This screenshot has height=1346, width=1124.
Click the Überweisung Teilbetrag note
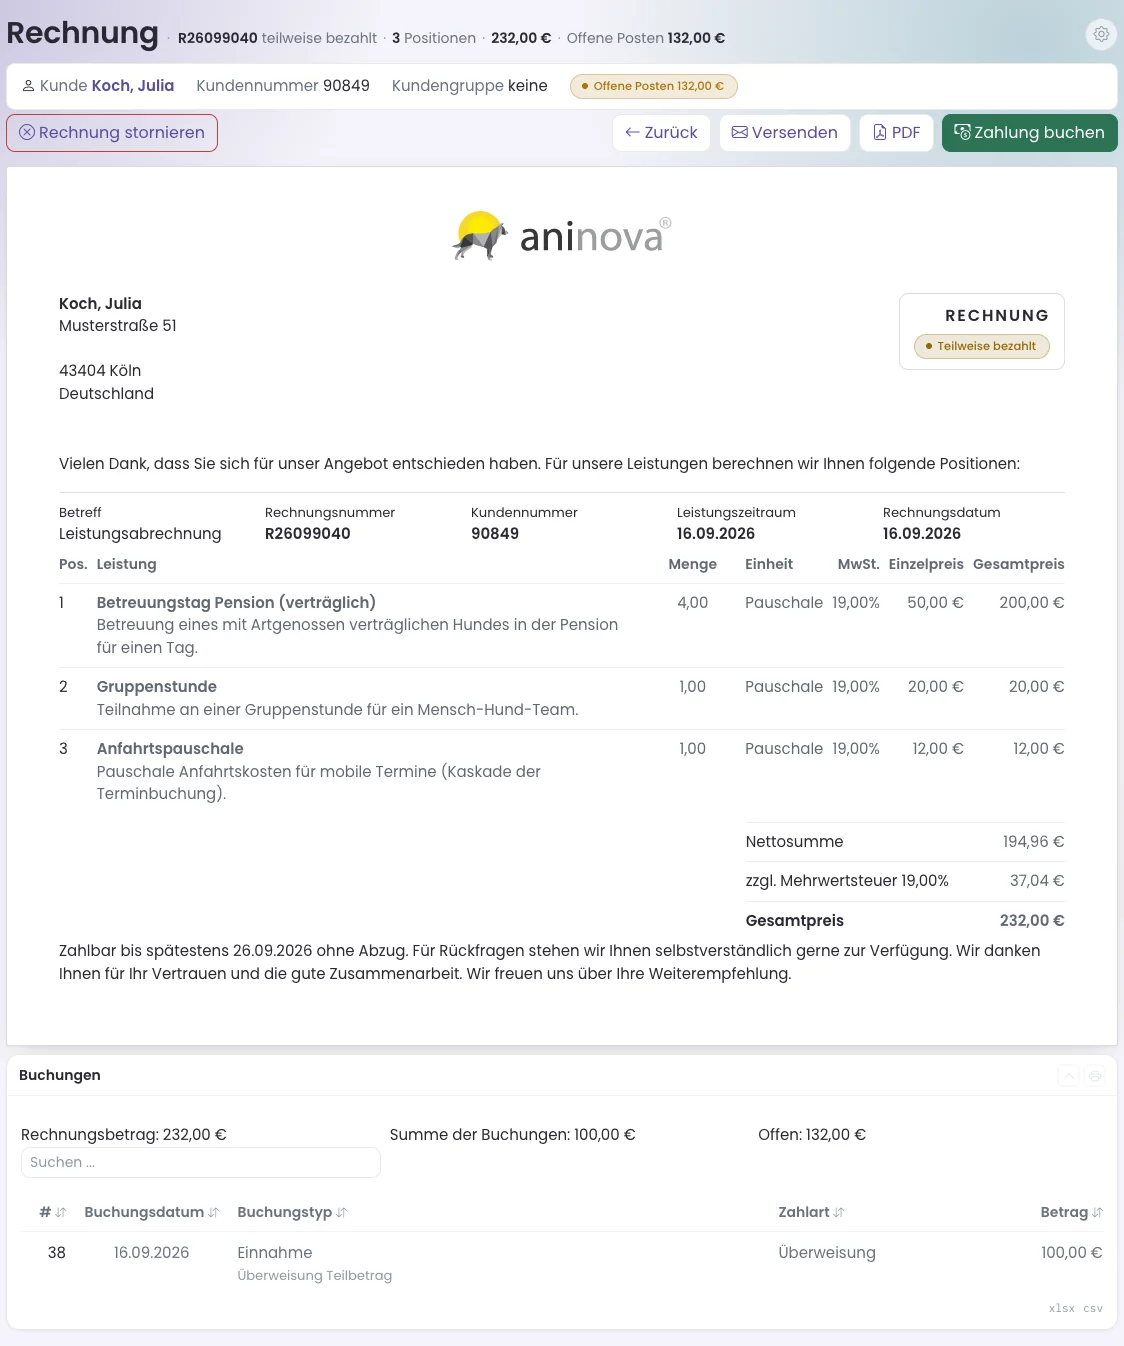315,1276
